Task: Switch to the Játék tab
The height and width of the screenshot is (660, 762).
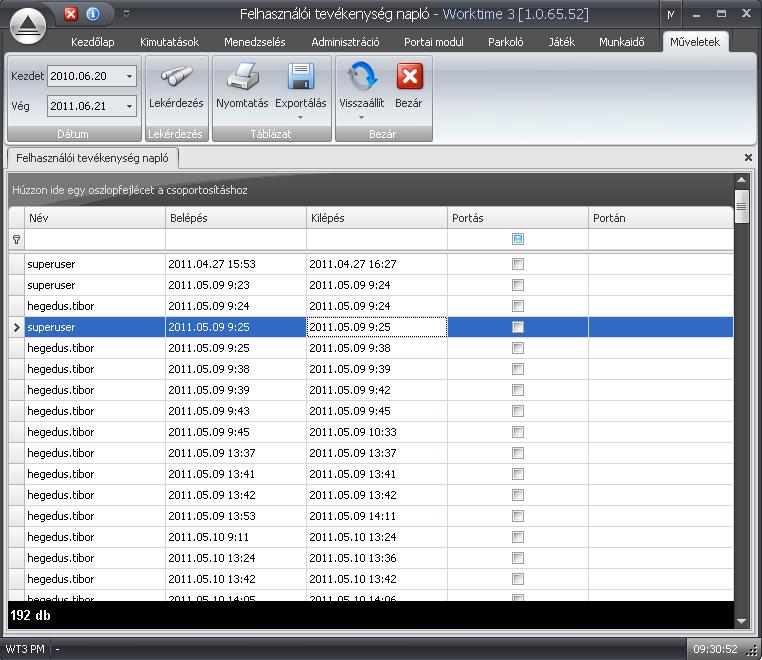Action: (x=561, y=42)
